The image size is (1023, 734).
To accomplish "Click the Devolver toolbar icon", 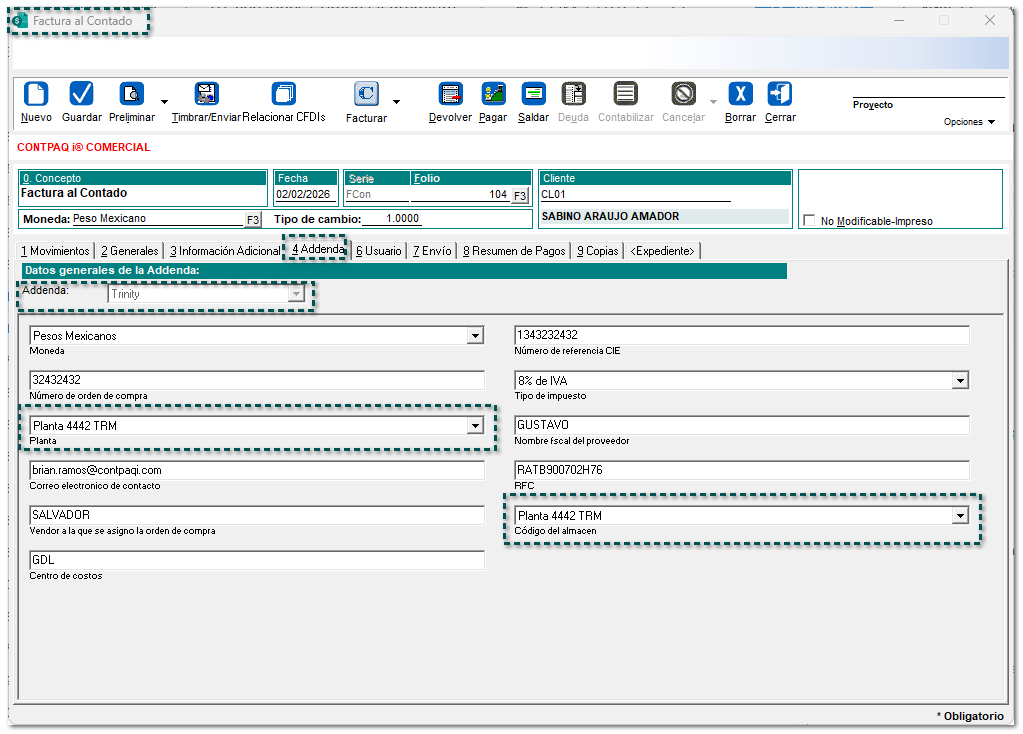I will pyautogui.click(x=450, y=94).
